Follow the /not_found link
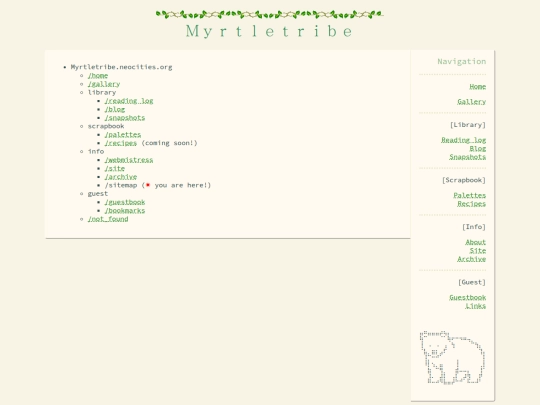Screen dimensions: 540x405 click(108, 219)
